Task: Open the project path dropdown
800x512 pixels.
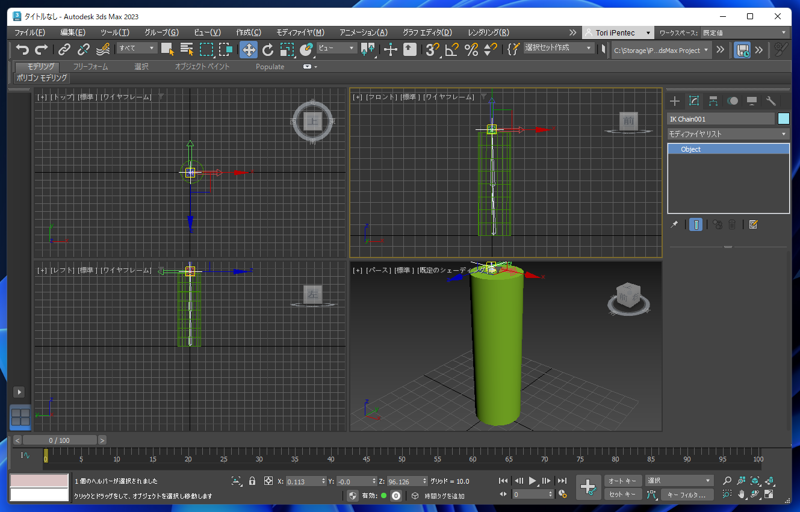Action: 661,50
